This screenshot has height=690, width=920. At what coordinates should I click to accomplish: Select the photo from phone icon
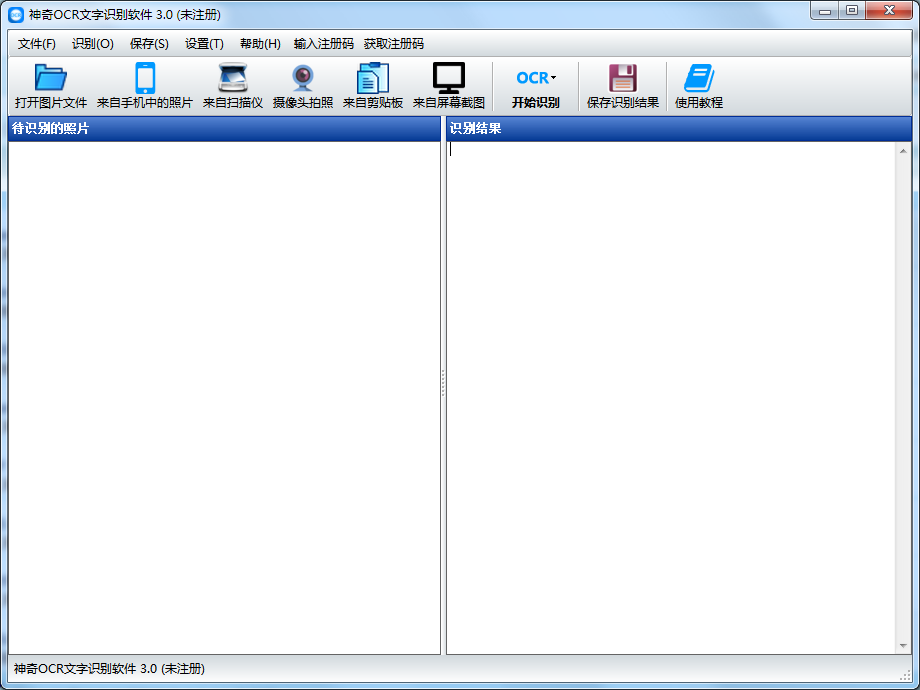(145, 78)
